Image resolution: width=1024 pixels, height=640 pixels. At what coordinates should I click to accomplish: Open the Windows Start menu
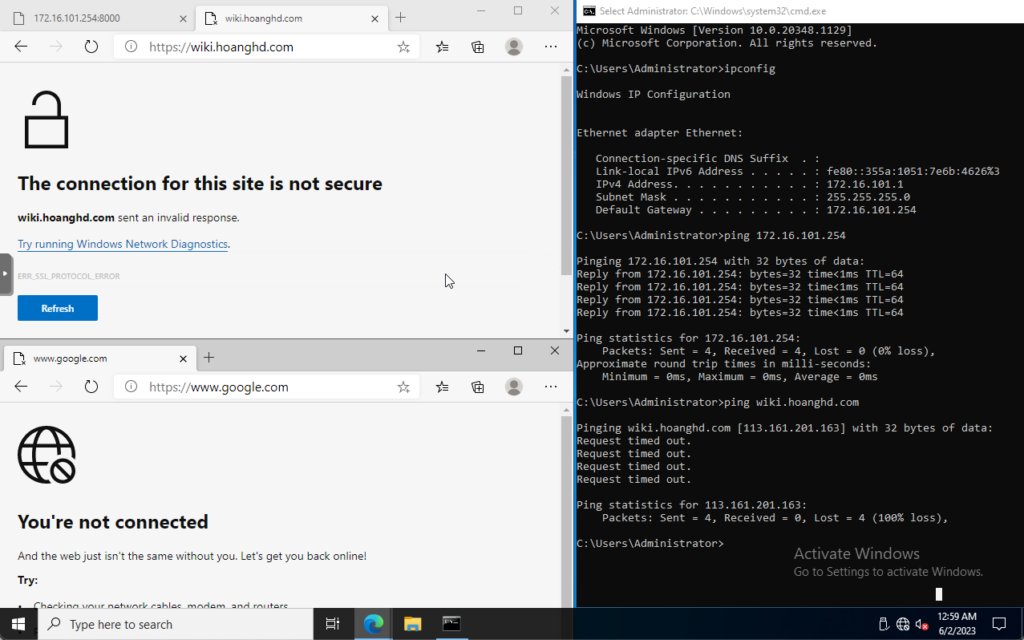pos(18,624)
